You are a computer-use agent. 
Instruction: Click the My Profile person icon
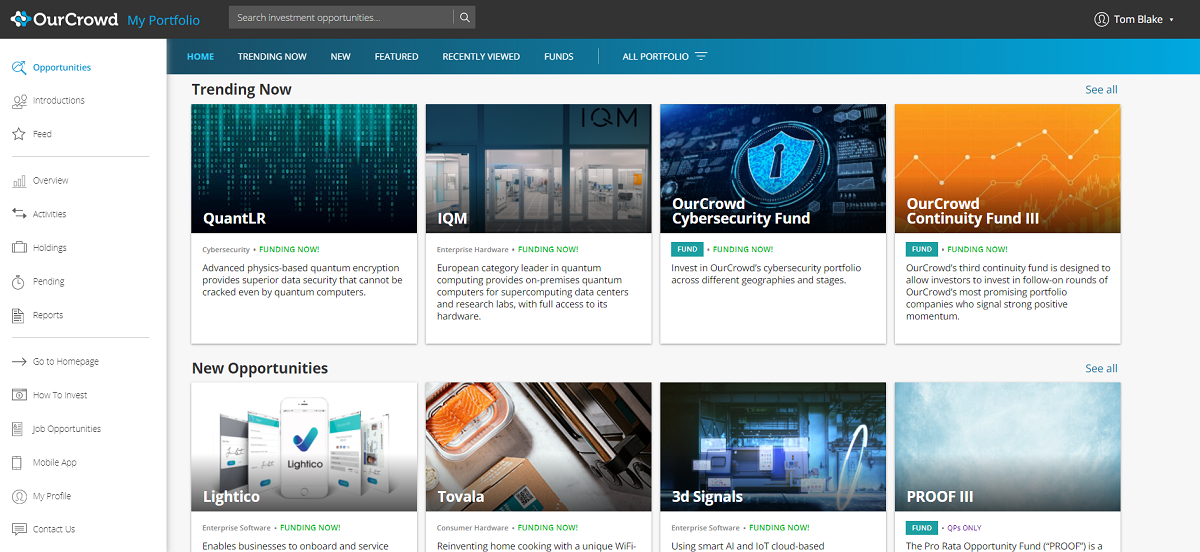click(x=19, y=496)
